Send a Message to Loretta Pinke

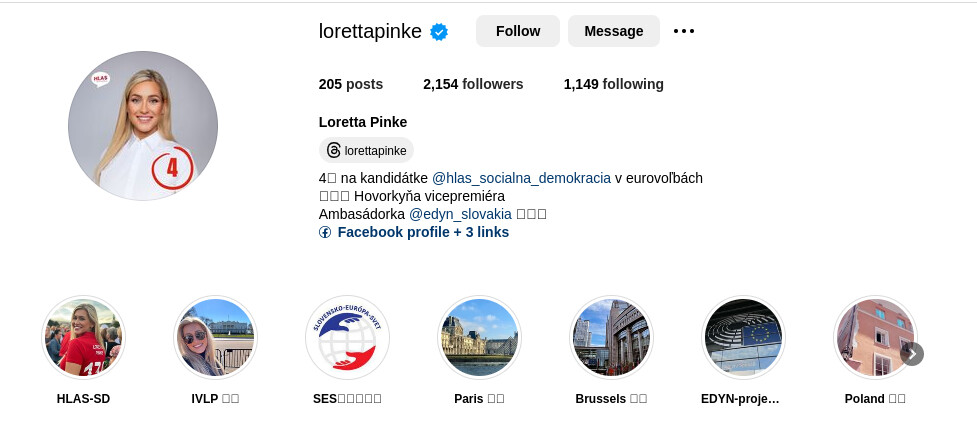(614, 31)
